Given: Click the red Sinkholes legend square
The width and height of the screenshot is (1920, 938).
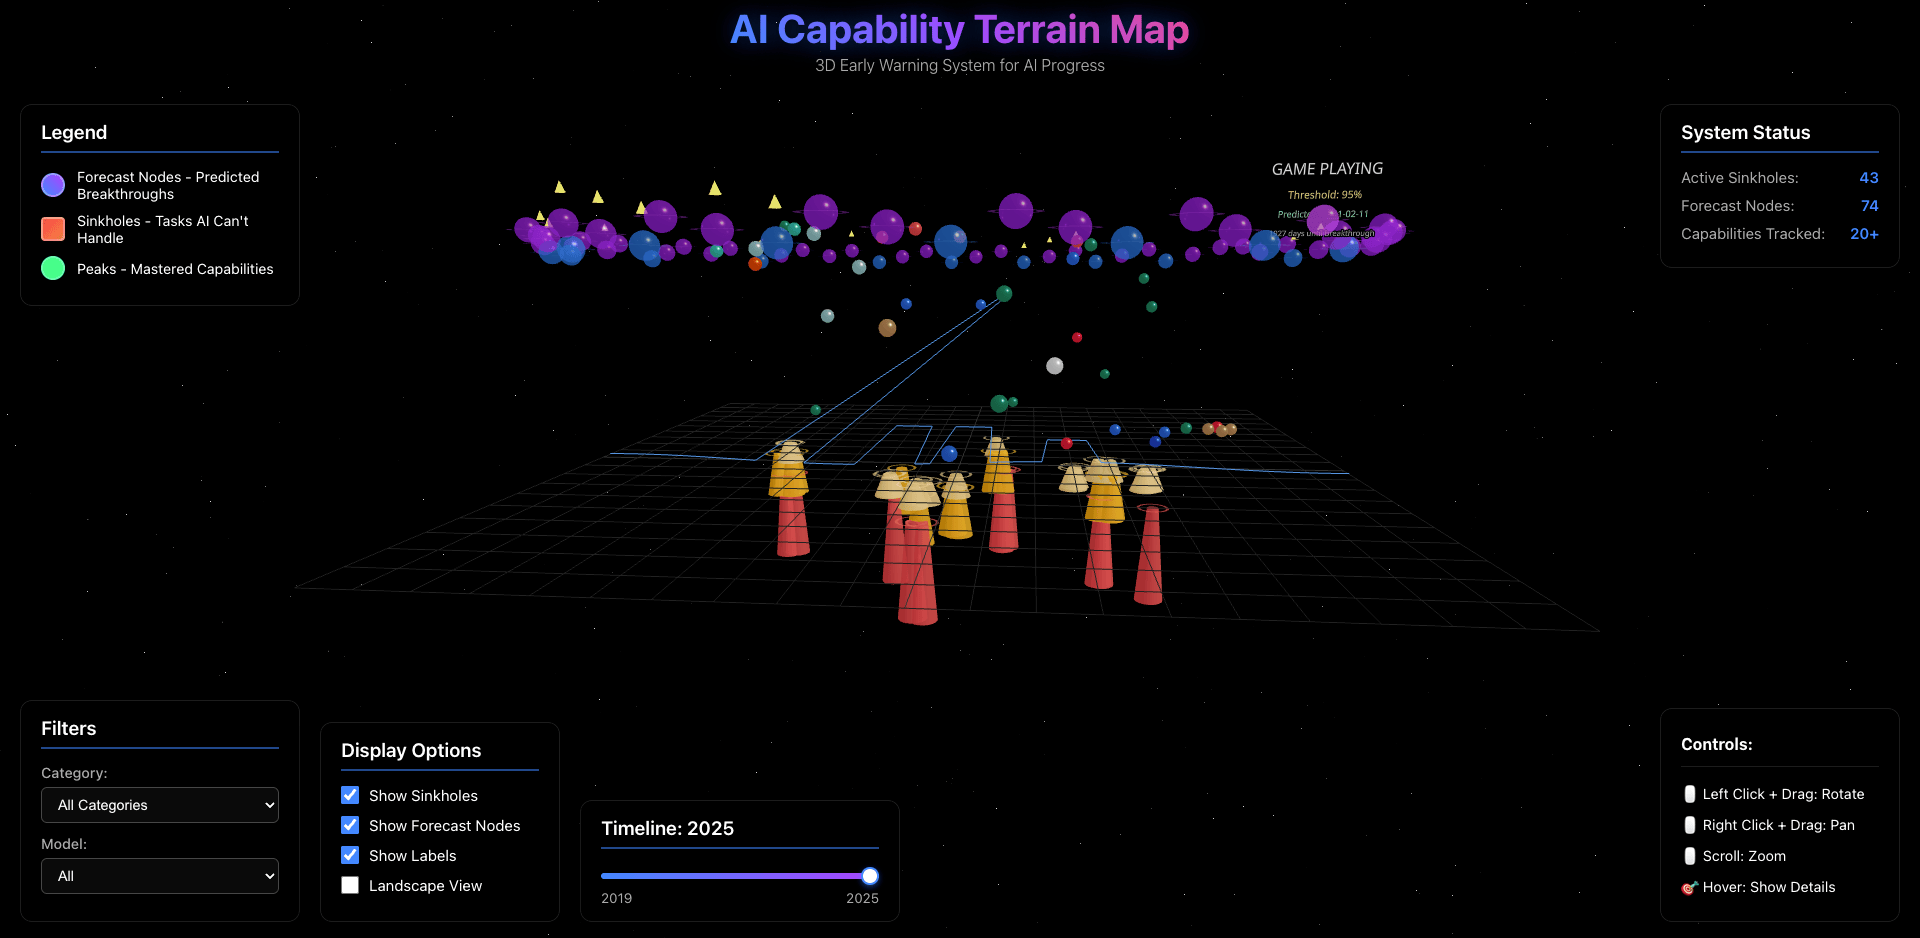Looking at the screenshot, I should (53, 229).
